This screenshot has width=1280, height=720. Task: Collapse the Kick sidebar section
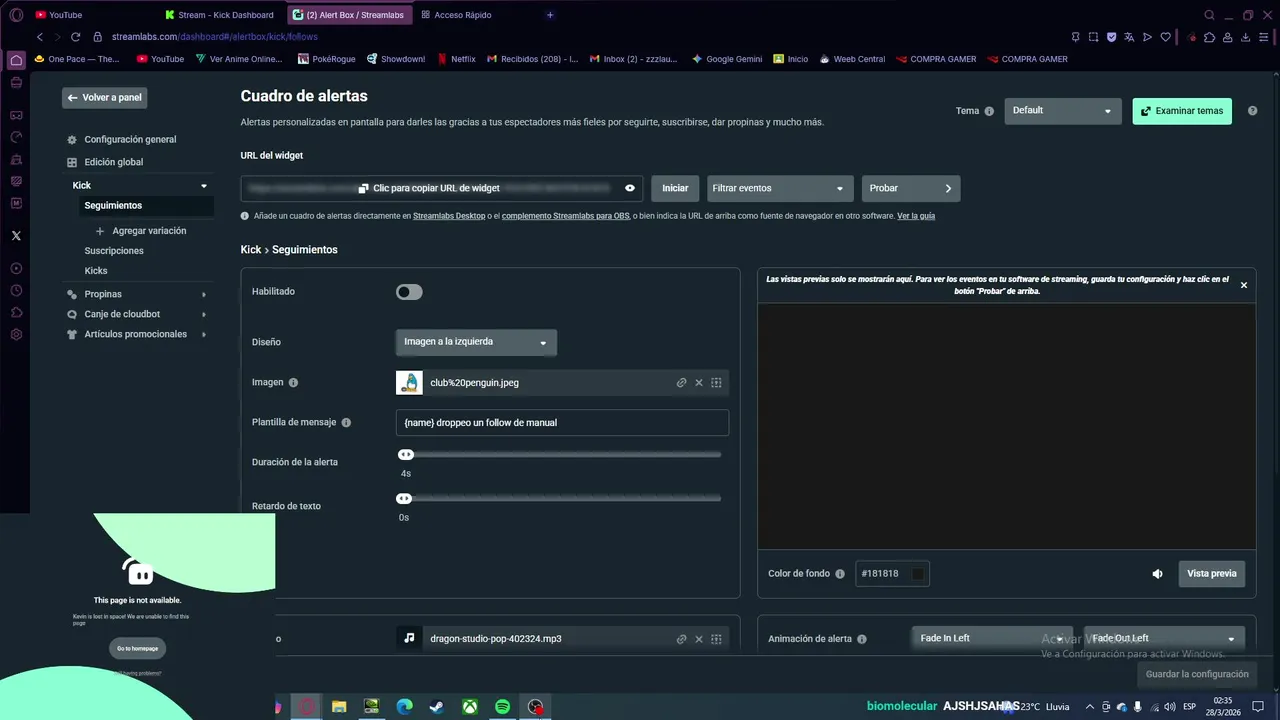[204, 186]
